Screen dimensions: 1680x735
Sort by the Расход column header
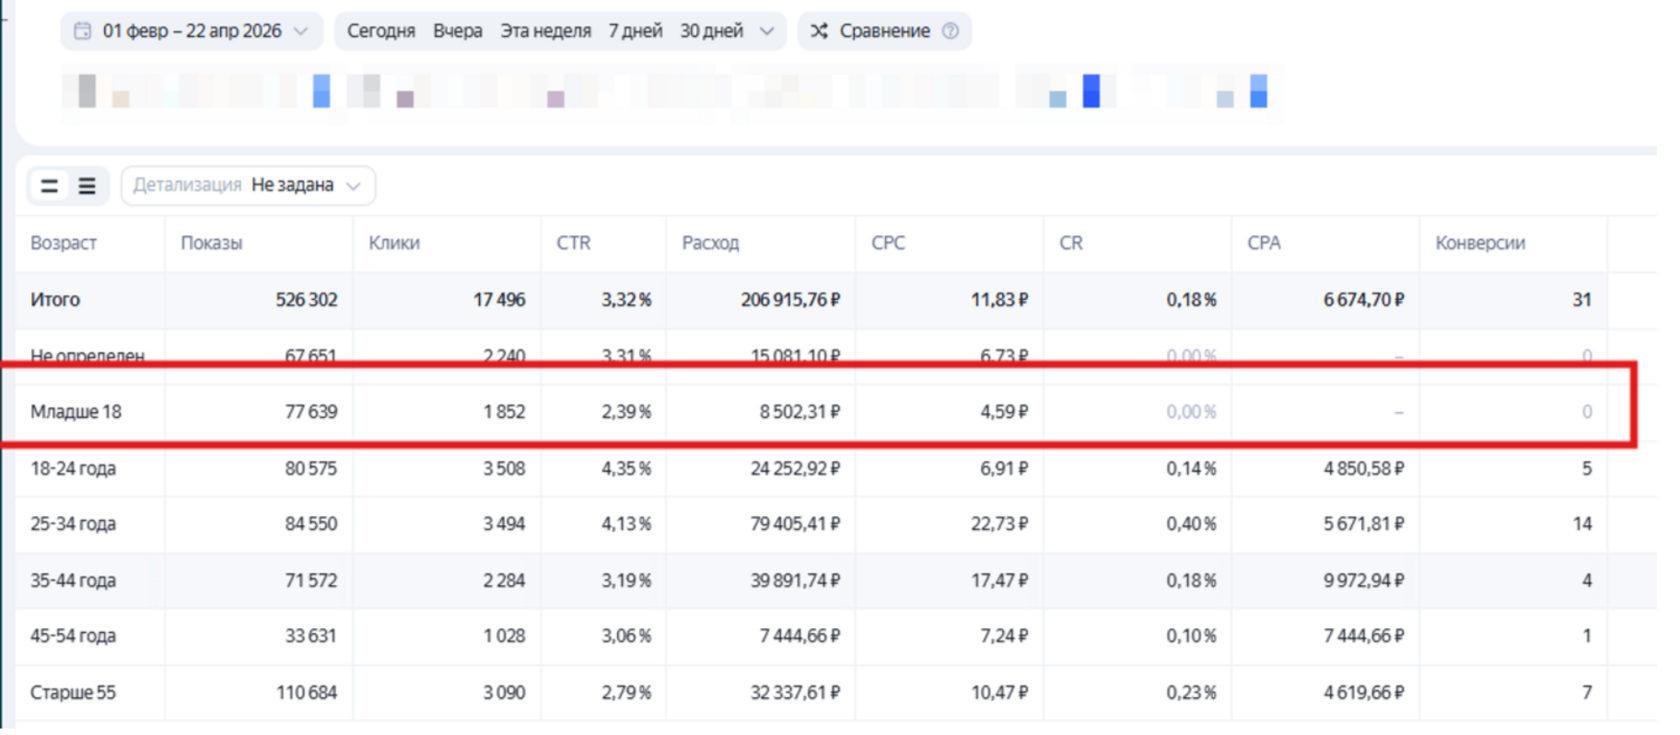710,243
